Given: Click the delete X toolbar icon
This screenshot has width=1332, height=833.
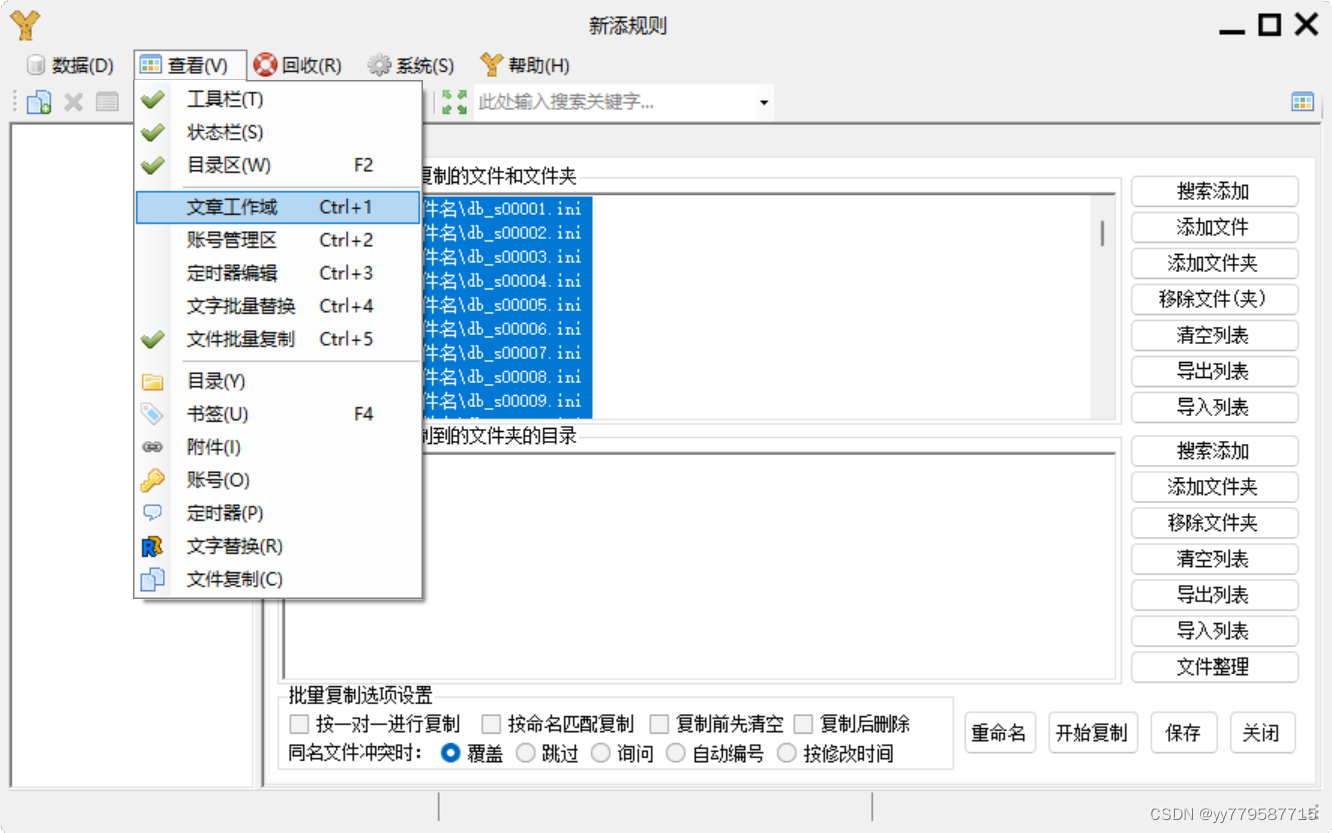Looking at the screenshot, I should click(x=73, y=101).
